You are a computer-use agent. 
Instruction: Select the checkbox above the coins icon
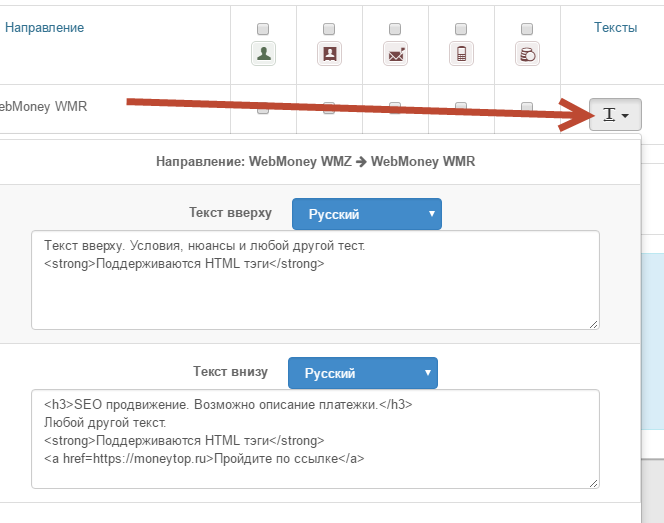point(527,28)
